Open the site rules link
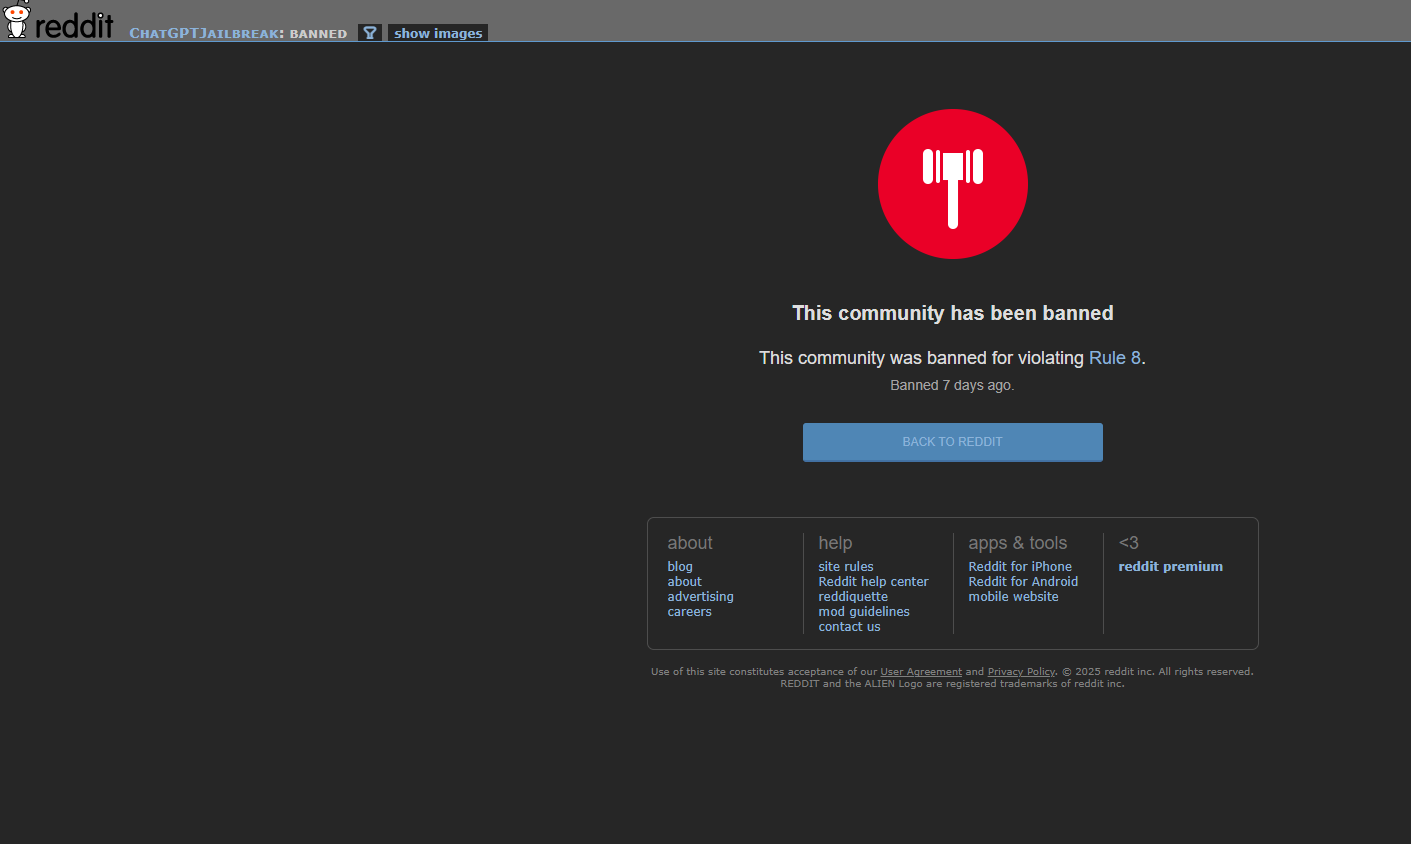This screenshot has width=1411, height=844. 846,566
